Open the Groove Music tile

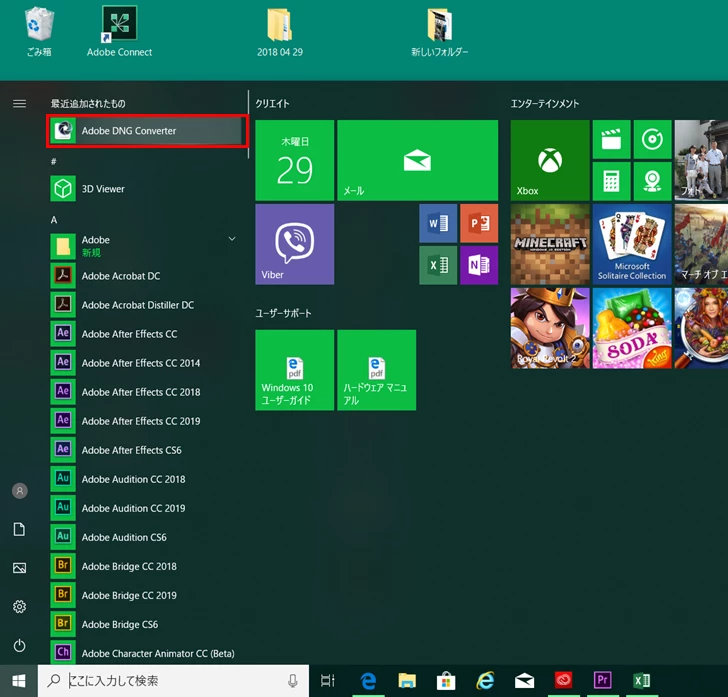coord(652,139)
